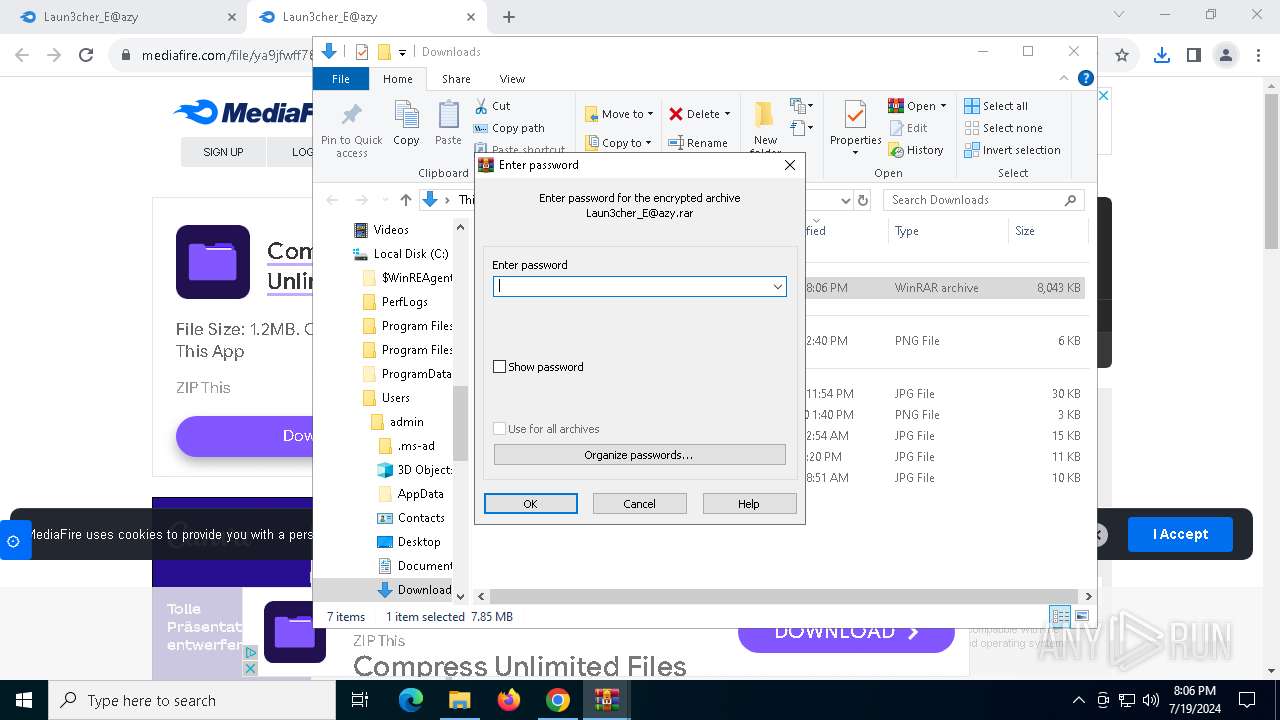Accept MediaFire cookies with I Accept
1280x720 pixels.
tap(1180, 534)
